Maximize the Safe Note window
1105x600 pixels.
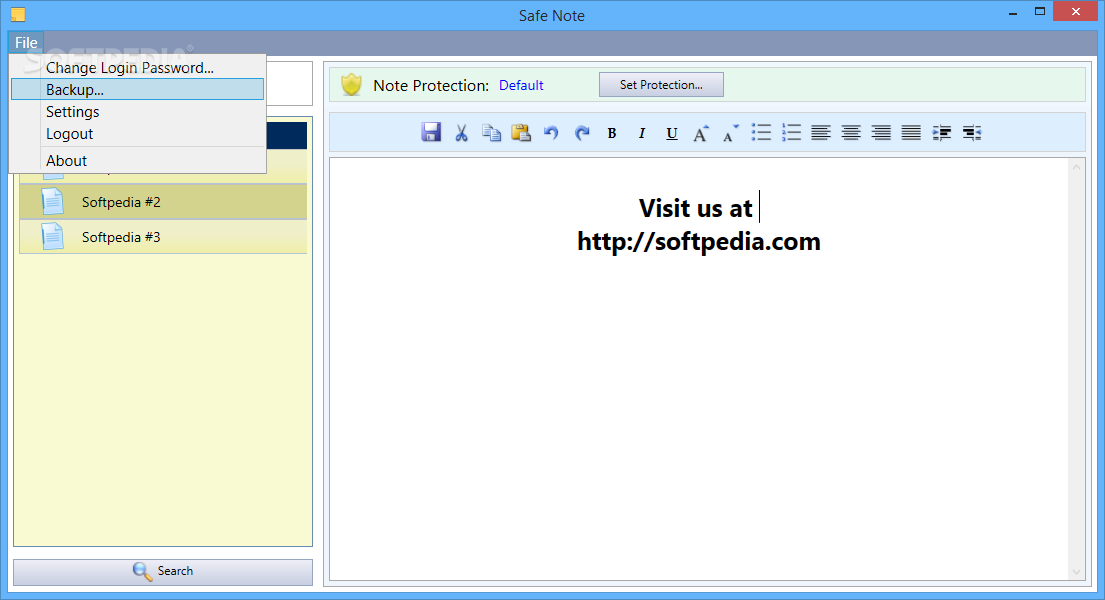1039,12
